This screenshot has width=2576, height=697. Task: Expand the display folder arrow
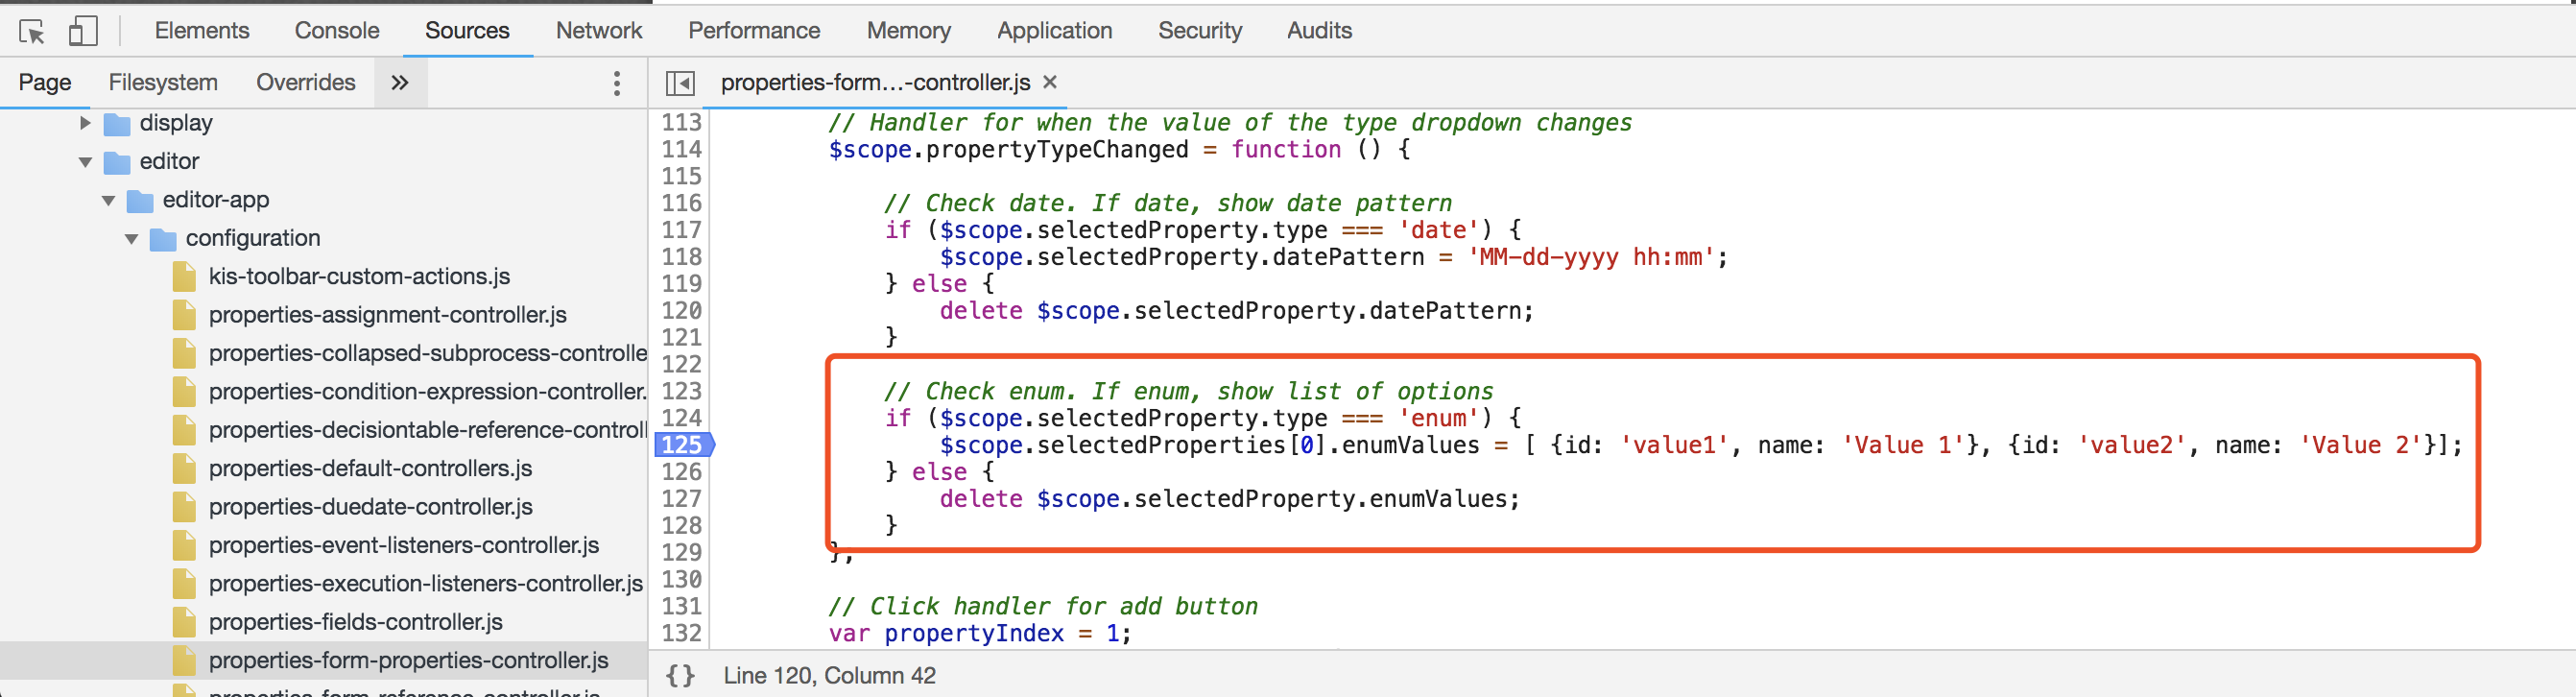click(85, 123)
